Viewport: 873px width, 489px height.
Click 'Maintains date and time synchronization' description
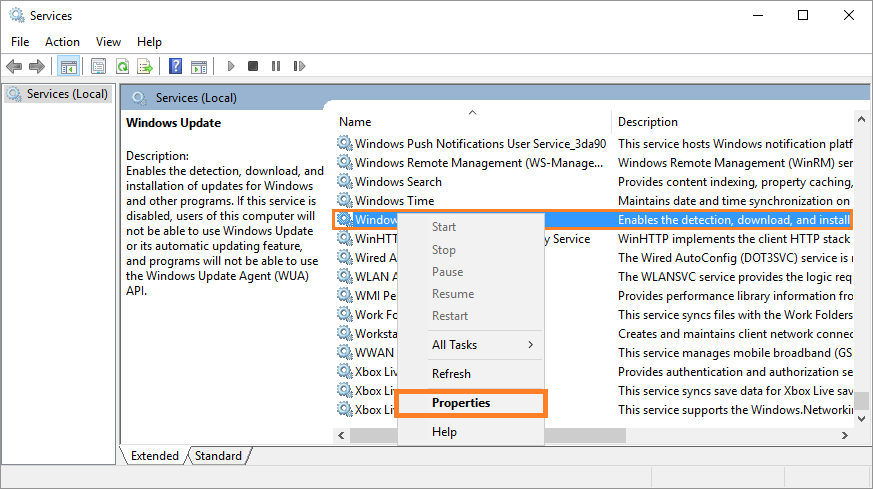(x=734, y=201)
